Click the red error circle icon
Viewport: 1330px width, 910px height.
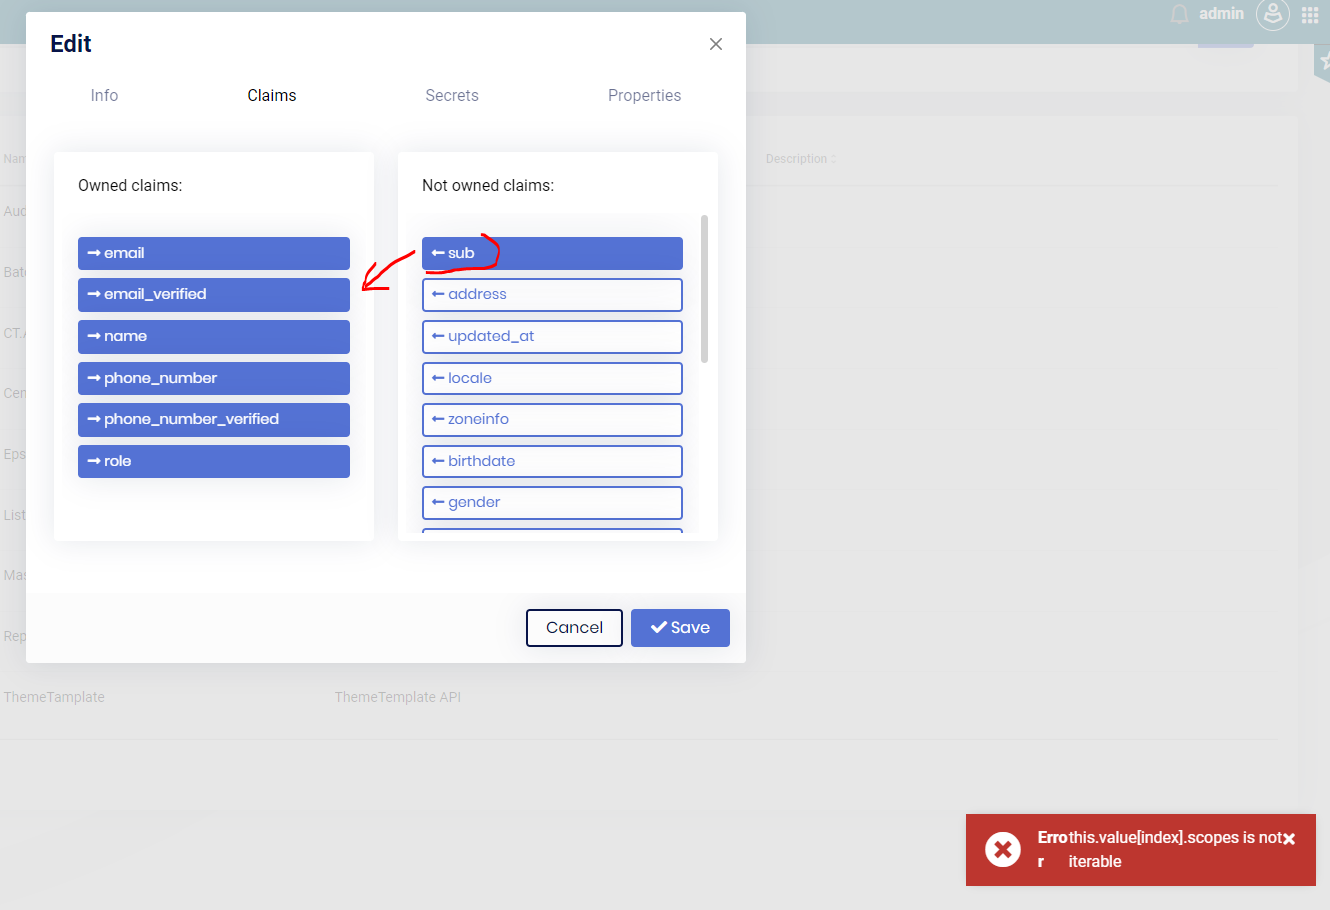pos(1003,850)
